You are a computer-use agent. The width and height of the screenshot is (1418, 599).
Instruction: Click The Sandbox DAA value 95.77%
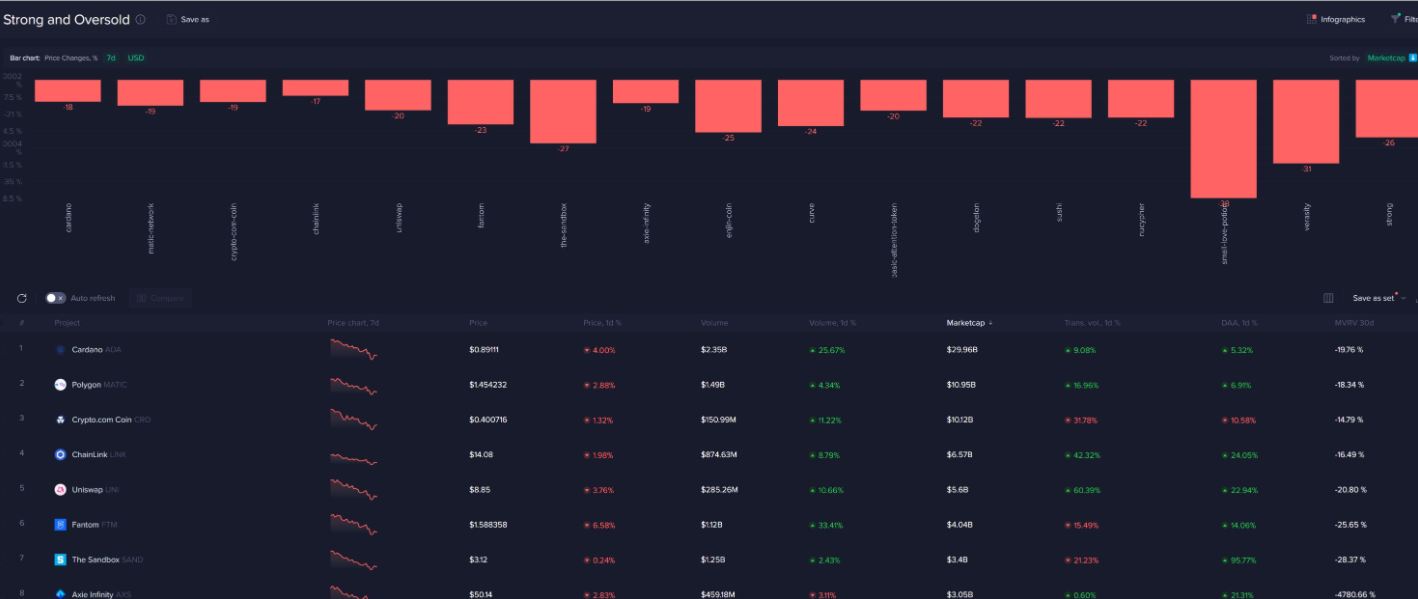(1239, 560)
